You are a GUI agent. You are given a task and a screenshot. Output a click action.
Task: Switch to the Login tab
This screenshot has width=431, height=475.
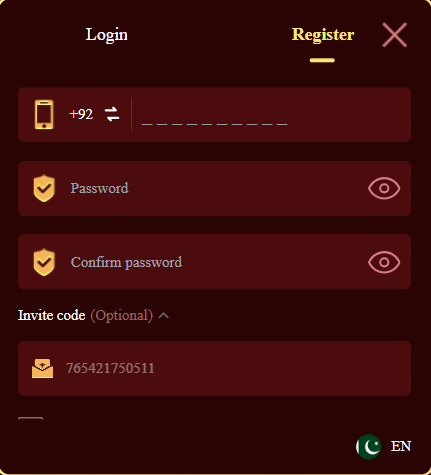107,35
